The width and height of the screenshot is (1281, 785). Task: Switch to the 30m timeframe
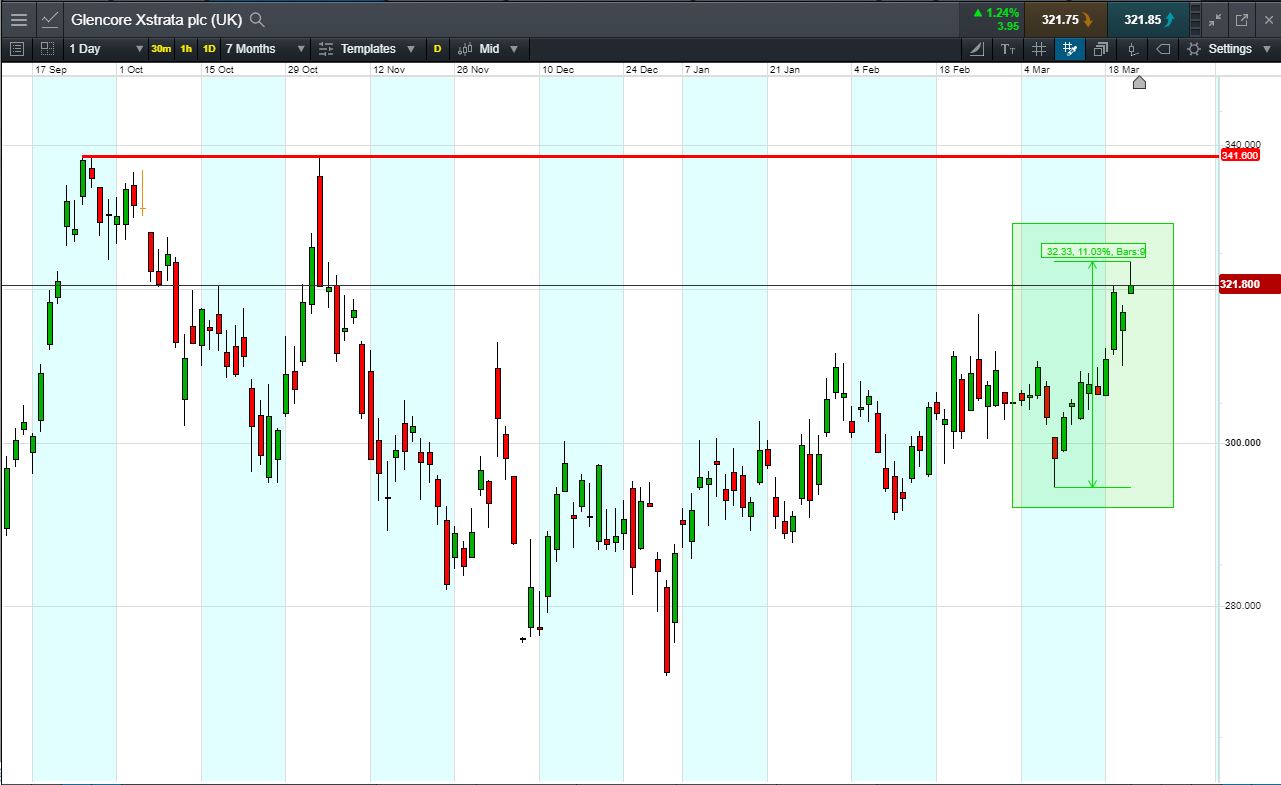pos(161,49)
